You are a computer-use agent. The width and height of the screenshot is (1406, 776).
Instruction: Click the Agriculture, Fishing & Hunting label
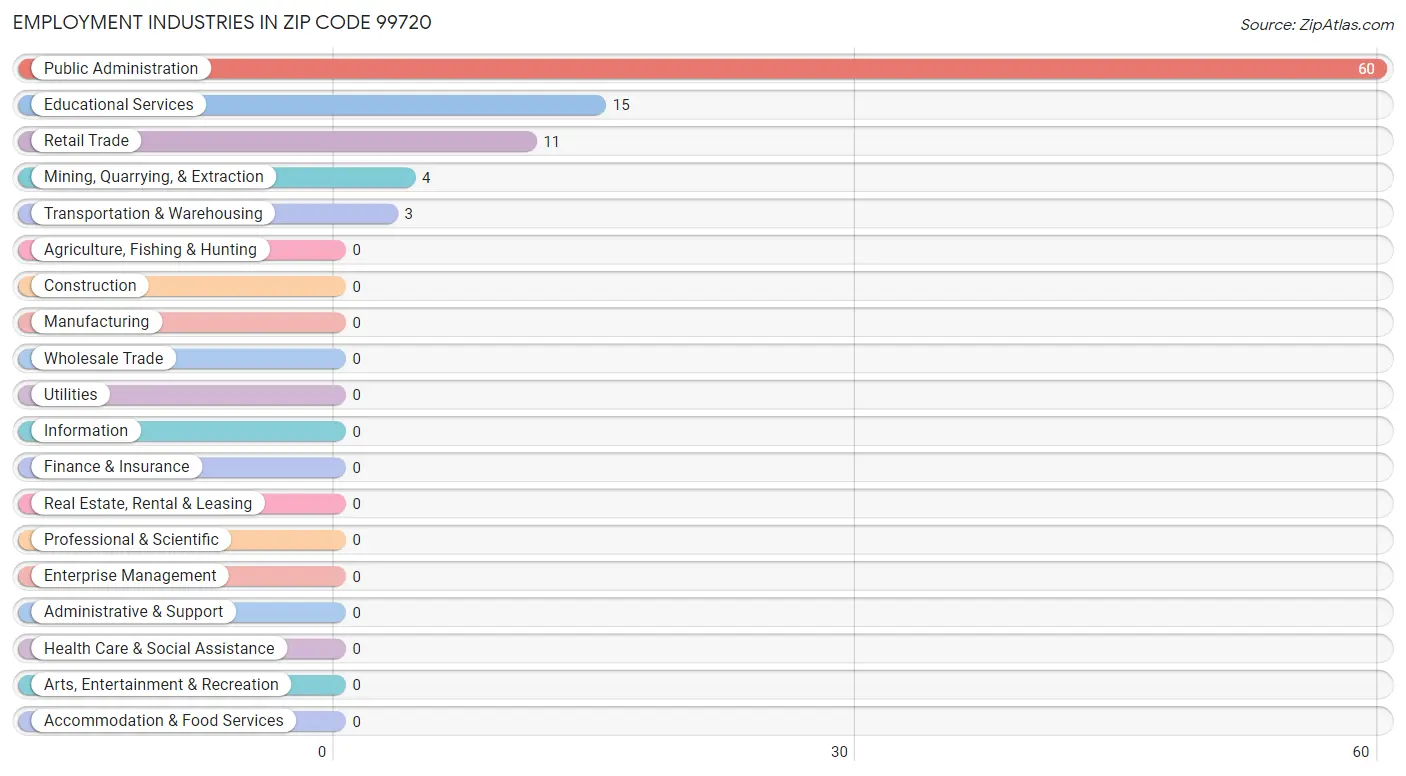[x=150, y=249]
